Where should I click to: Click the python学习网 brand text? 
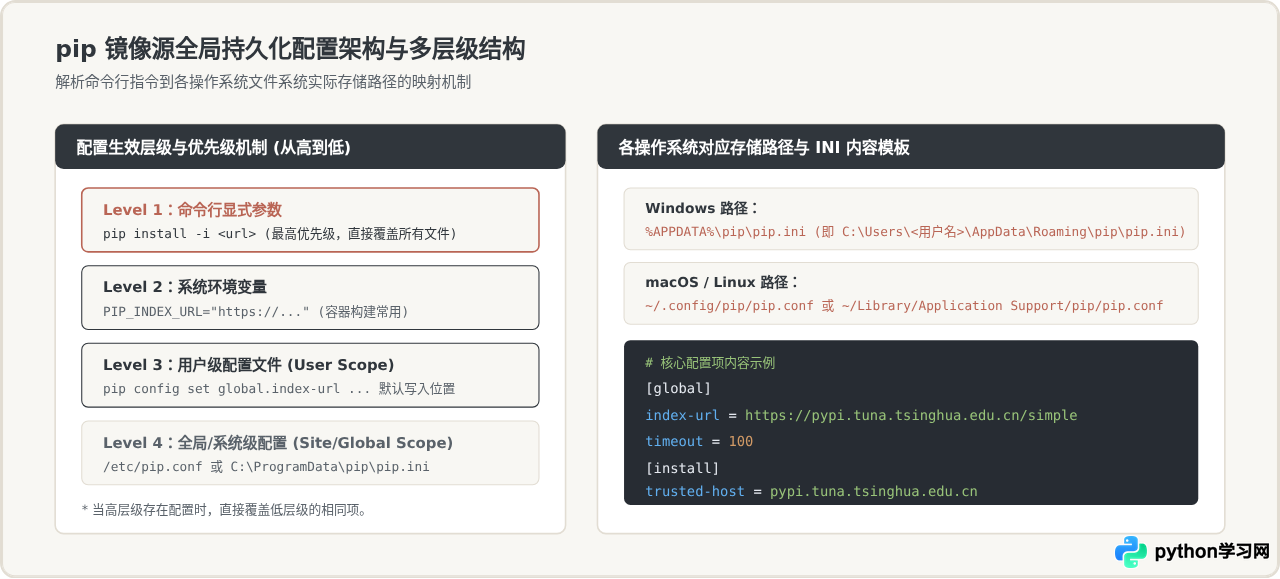1212,552
